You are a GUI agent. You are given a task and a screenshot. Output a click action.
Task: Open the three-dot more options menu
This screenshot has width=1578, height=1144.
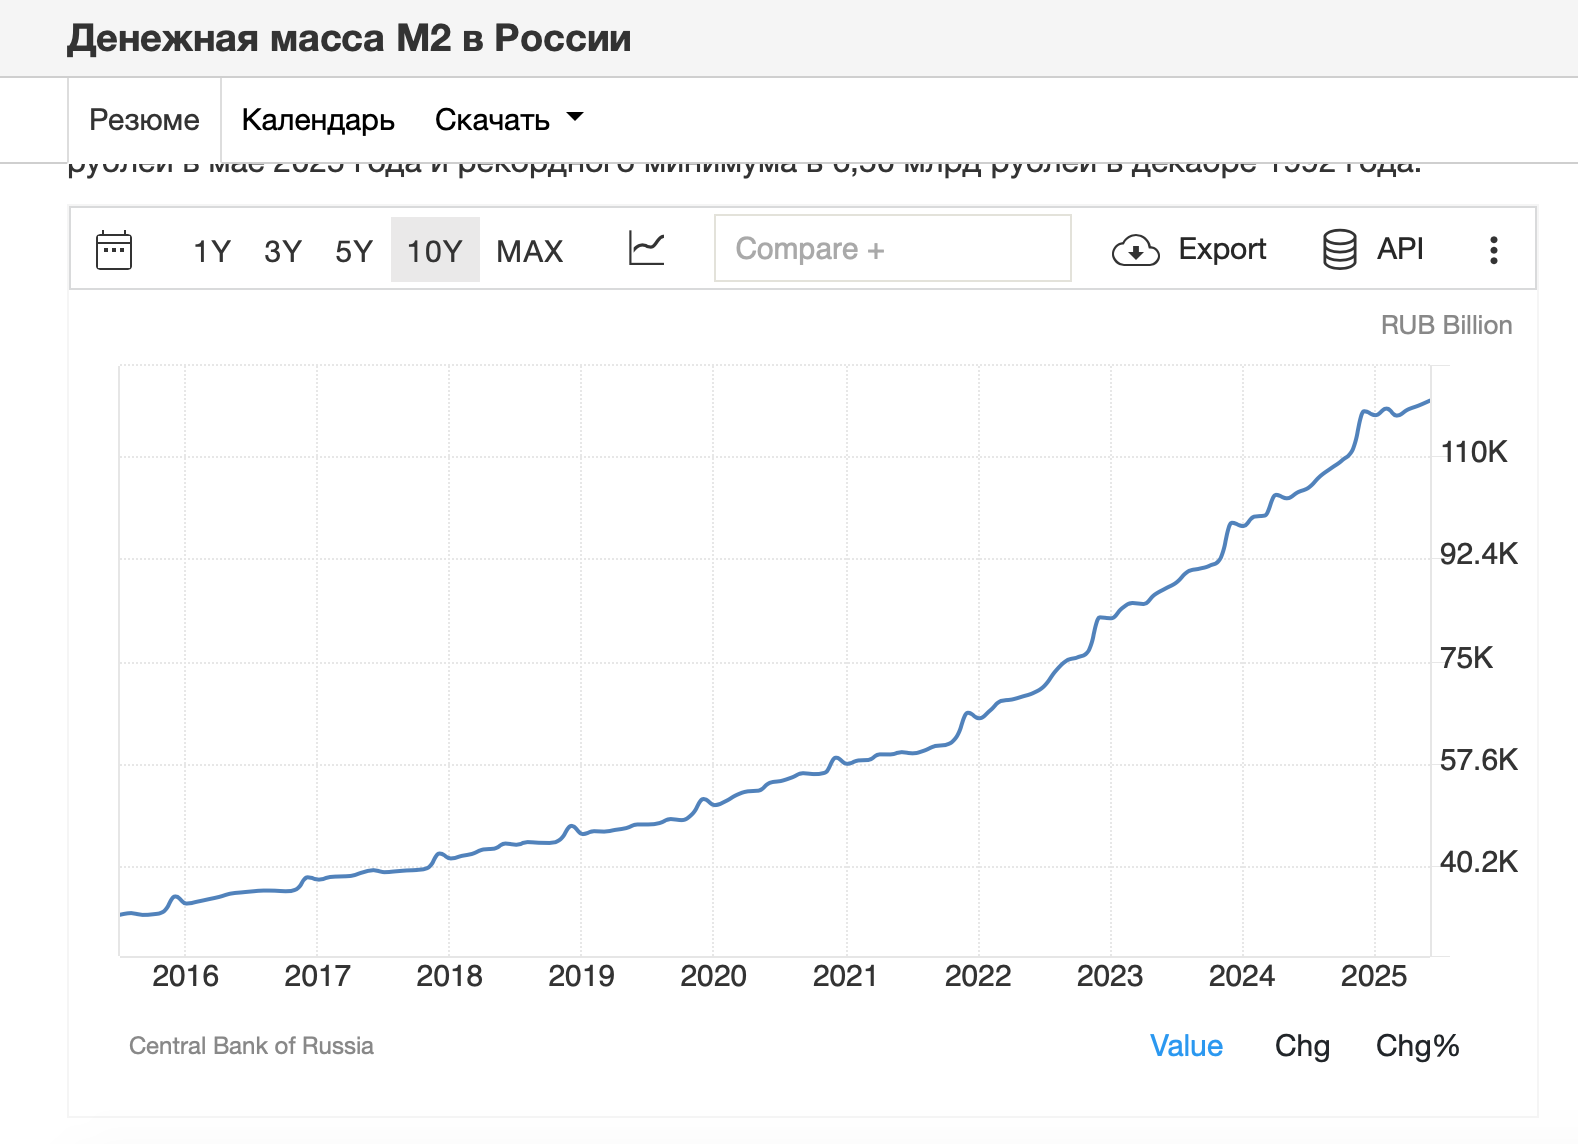click(1493, 250)
